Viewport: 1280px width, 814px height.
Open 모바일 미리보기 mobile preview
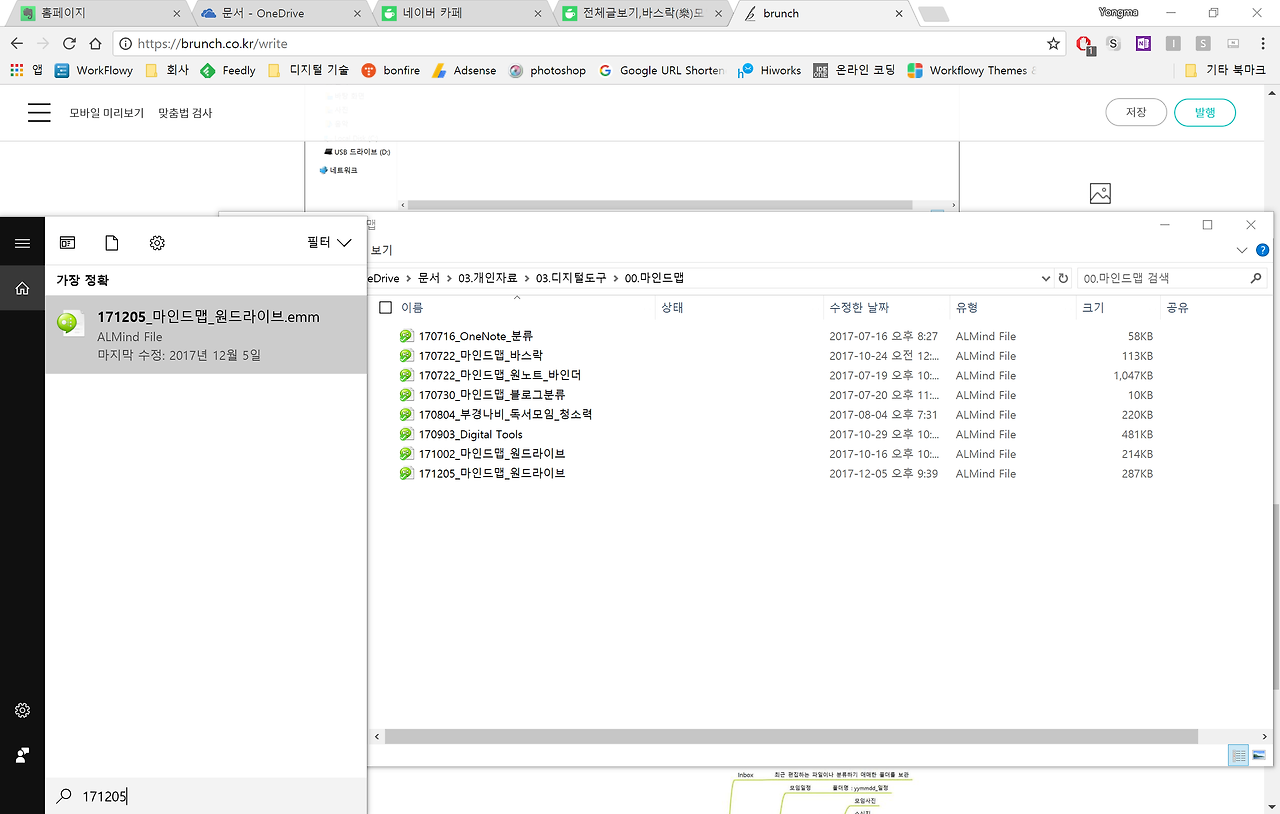coord(106,113)
